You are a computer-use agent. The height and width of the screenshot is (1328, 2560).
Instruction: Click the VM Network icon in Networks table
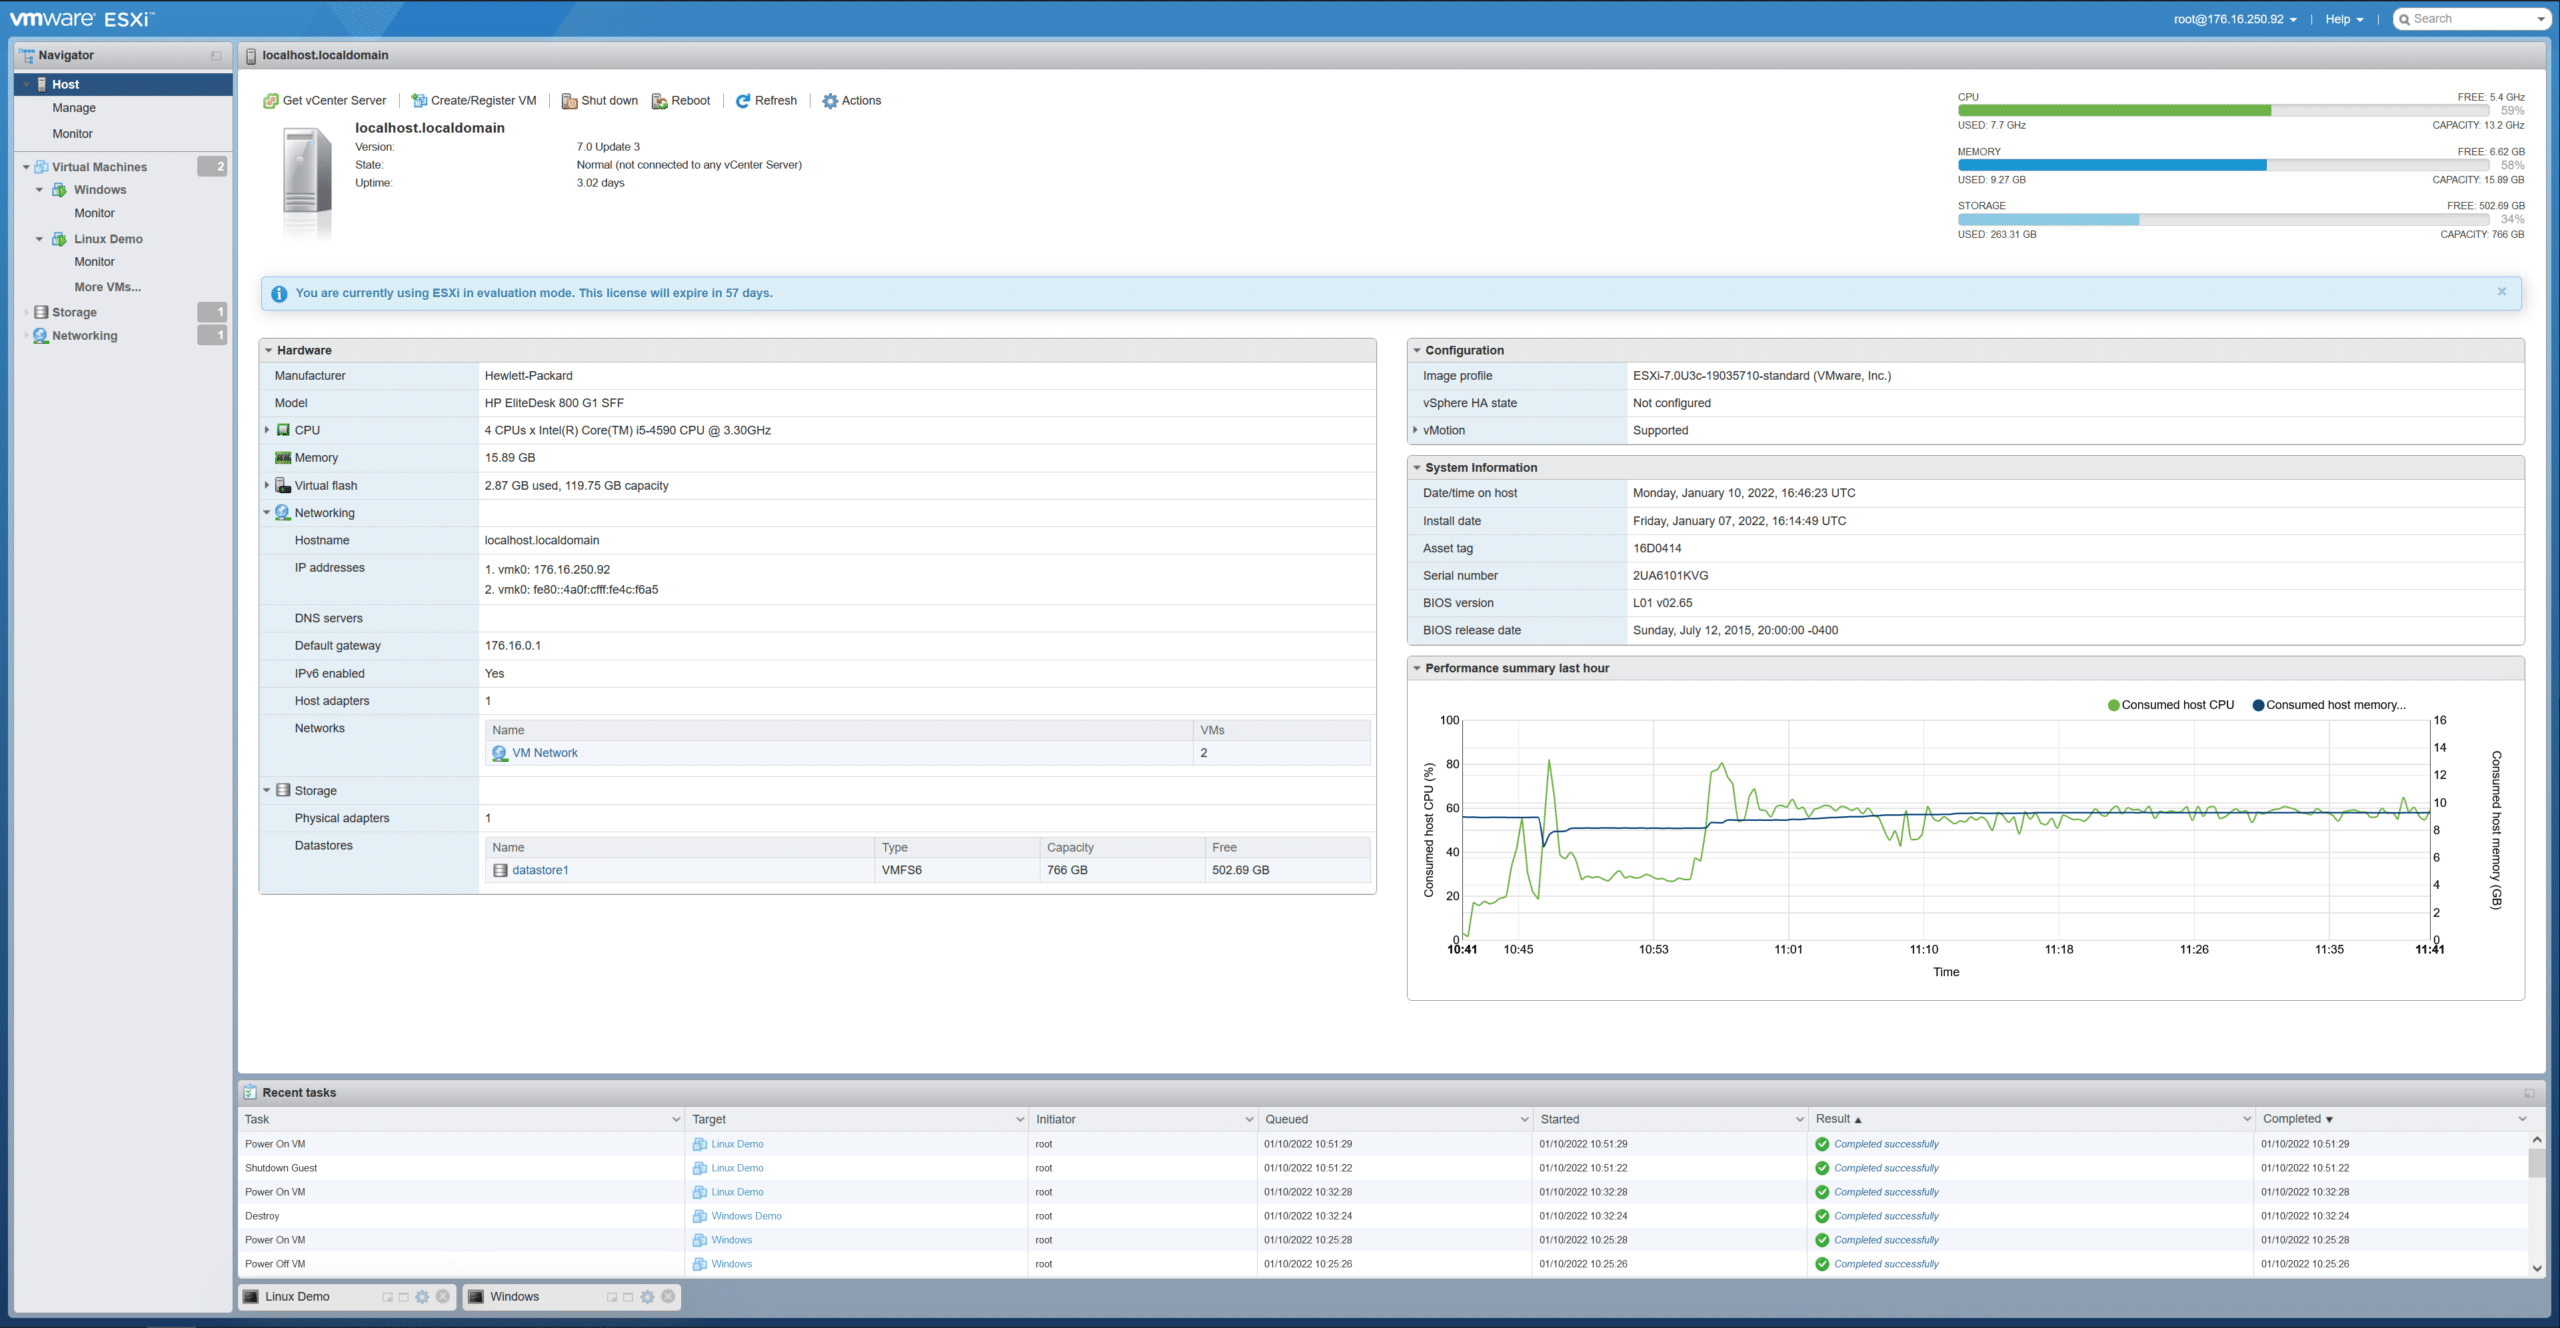pyautogui.click(x=500, y=753)
